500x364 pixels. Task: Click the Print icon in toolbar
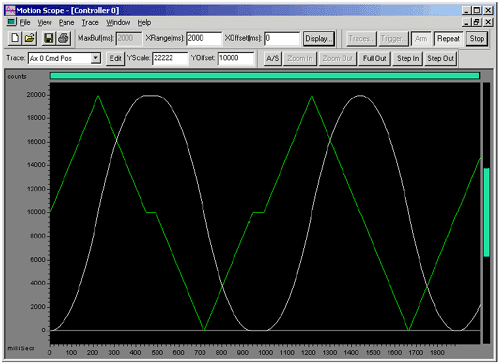pyautogui.click(x=63, y=38)
